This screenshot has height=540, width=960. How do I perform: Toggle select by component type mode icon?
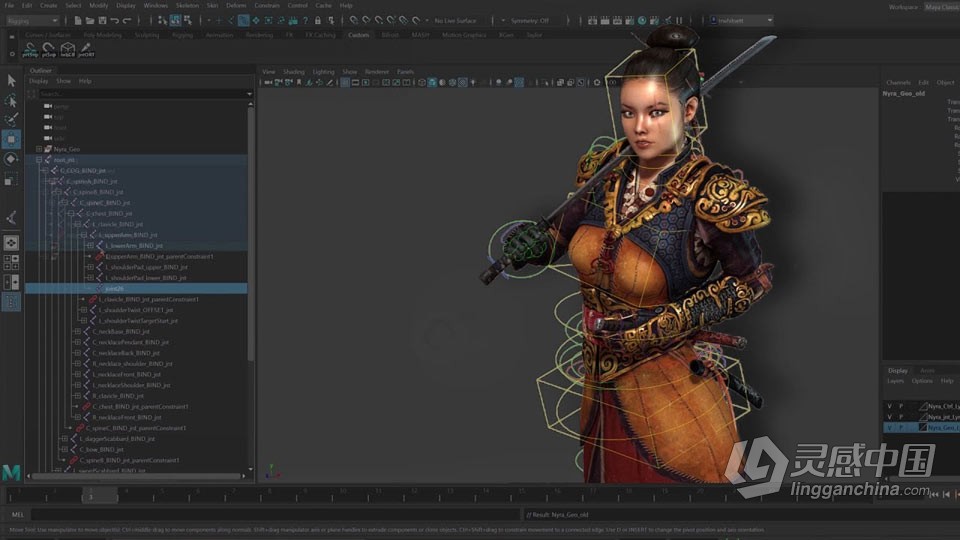[187, 21]
